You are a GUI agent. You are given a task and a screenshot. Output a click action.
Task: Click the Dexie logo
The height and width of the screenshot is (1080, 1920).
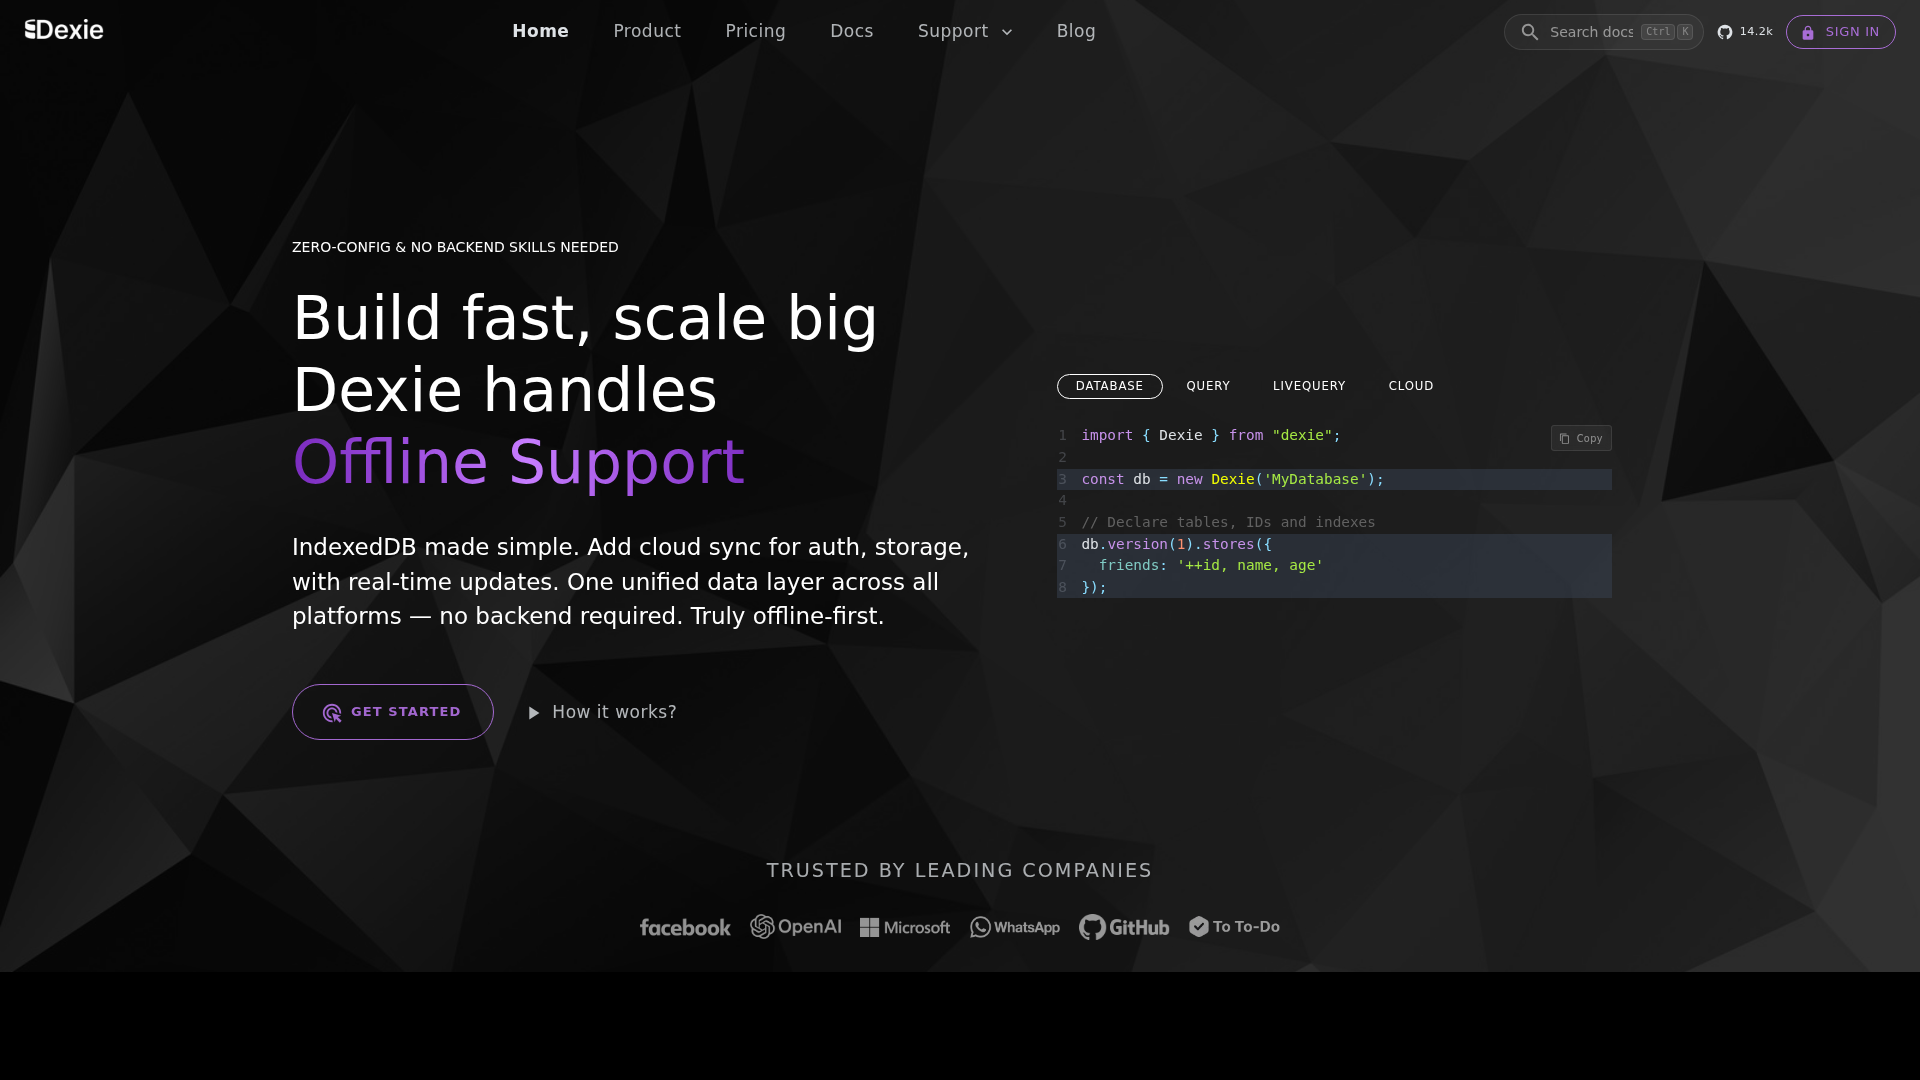tap(63, 31)
